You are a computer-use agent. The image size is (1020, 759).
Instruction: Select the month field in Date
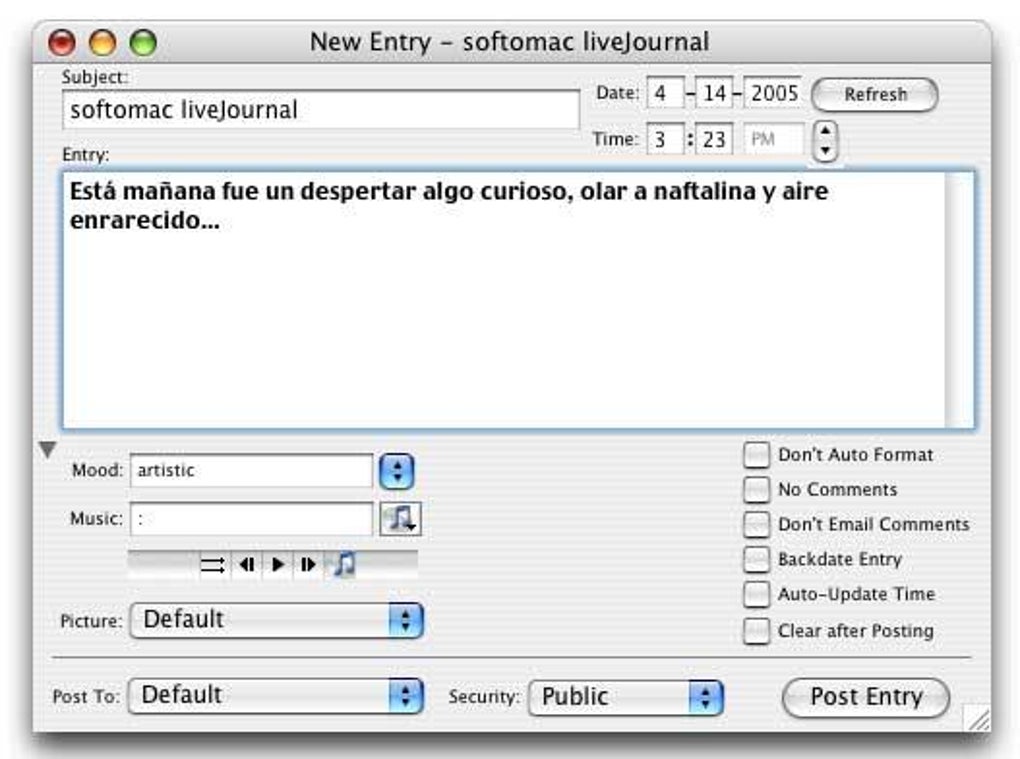pyautogui.click(x=665, y=93)
